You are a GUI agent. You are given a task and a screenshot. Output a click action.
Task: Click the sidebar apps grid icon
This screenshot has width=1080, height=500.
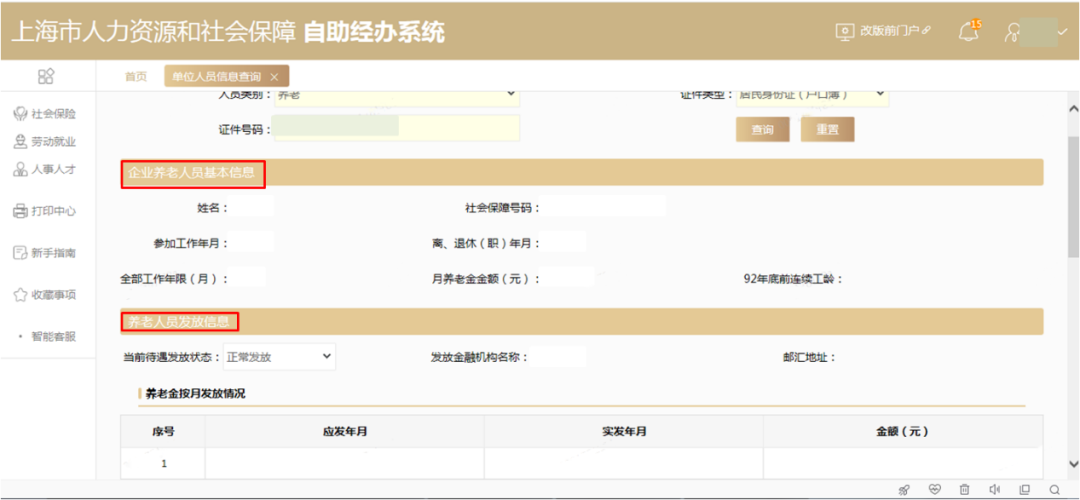point(46,77)
